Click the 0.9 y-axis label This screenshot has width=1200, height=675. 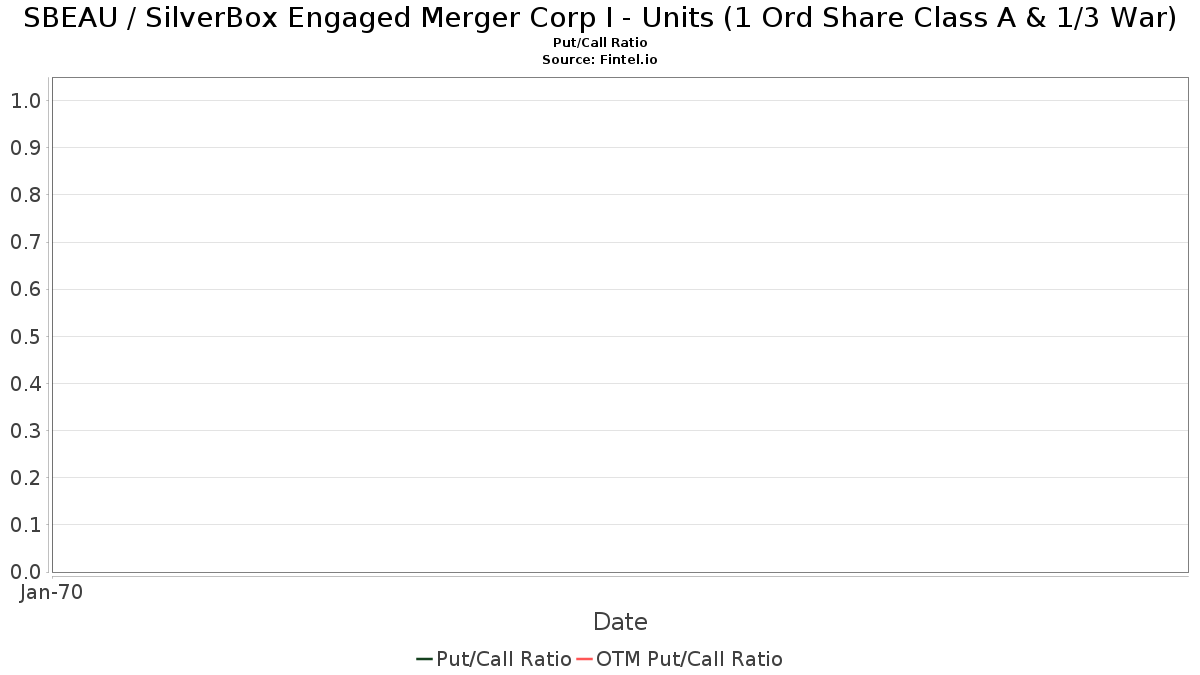[x=25, y=148]
